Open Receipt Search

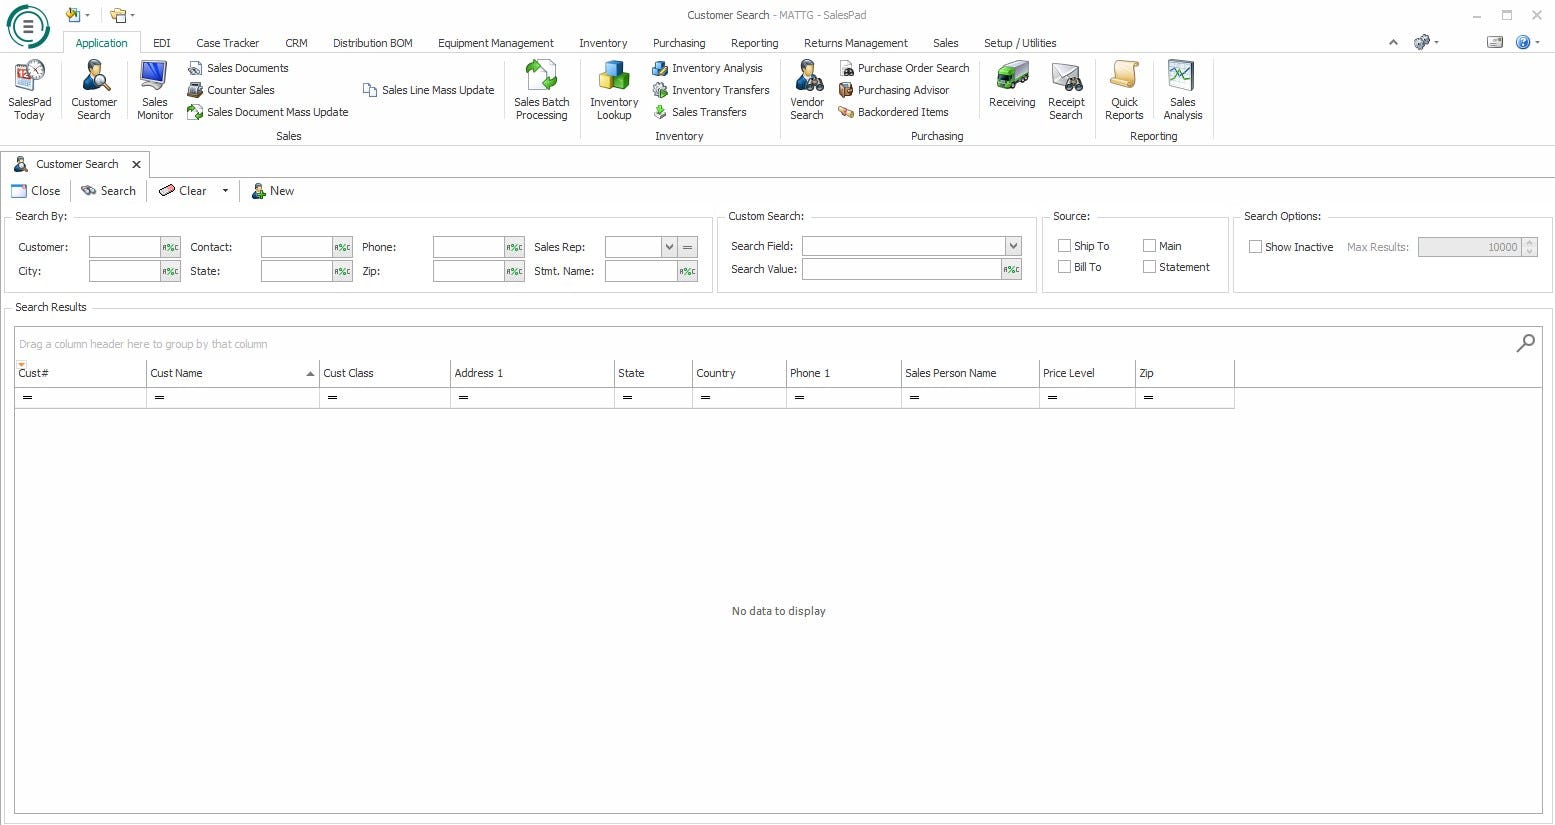pos(1066,90)
